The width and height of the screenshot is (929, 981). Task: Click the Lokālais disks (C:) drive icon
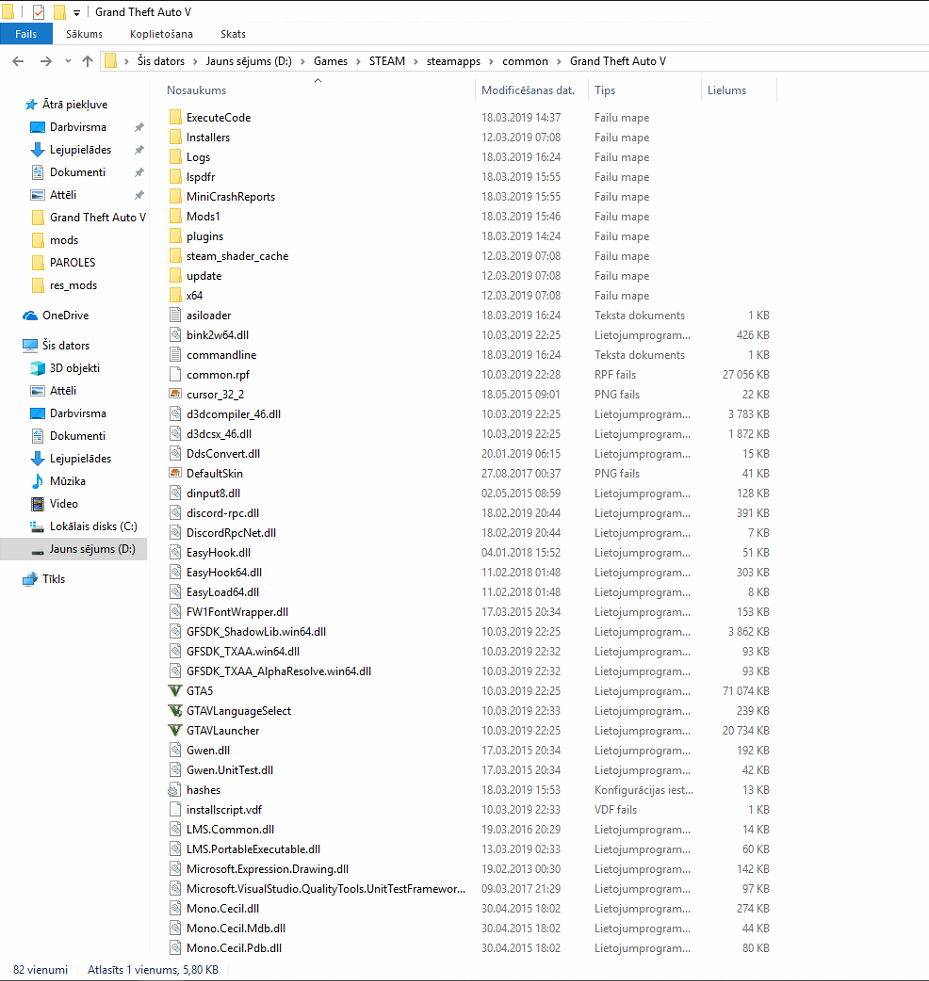click(38, 526)
